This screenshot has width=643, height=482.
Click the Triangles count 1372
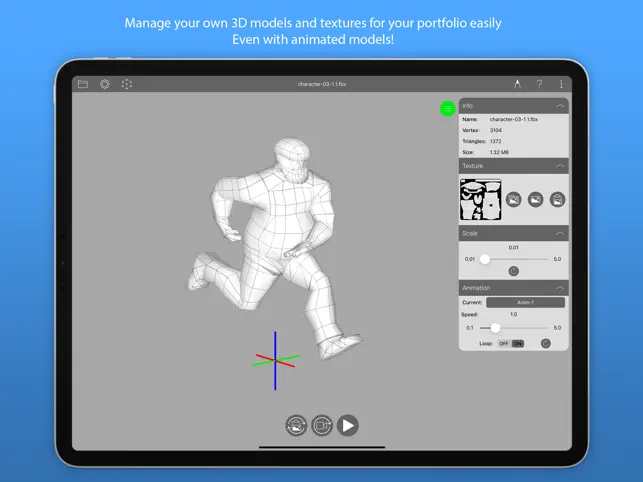click(x=496, y=141)
